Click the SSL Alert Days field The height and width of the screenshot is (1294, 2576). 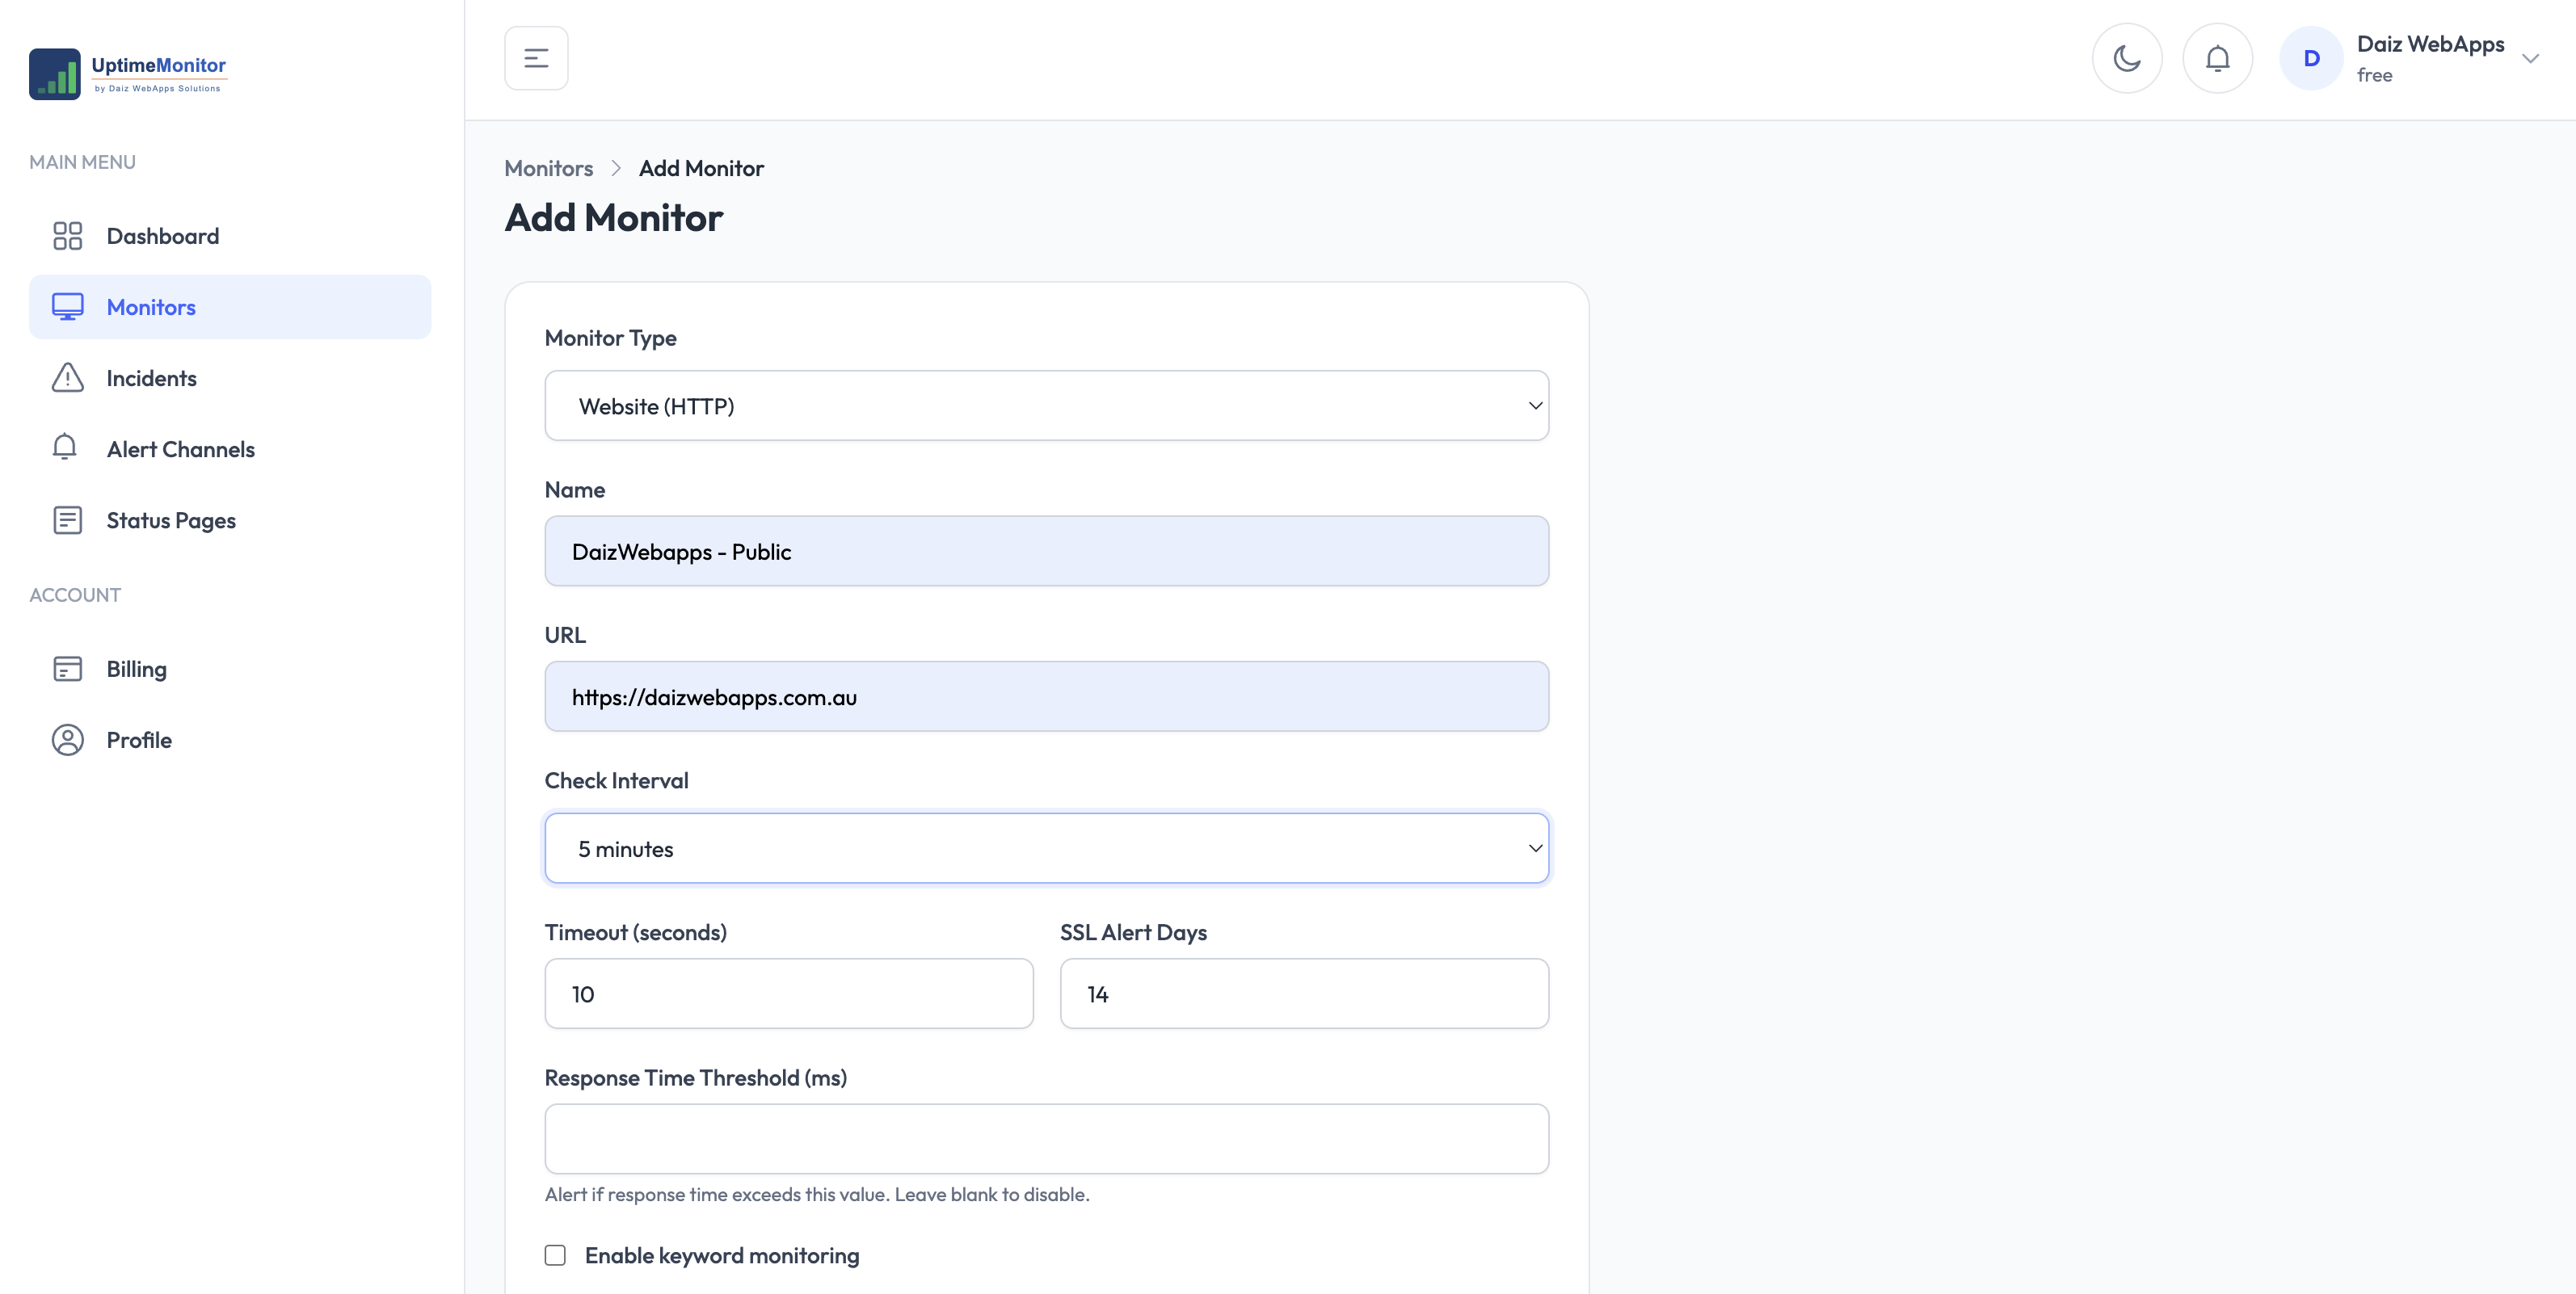pyautogui.click(x=1304, y=994)
